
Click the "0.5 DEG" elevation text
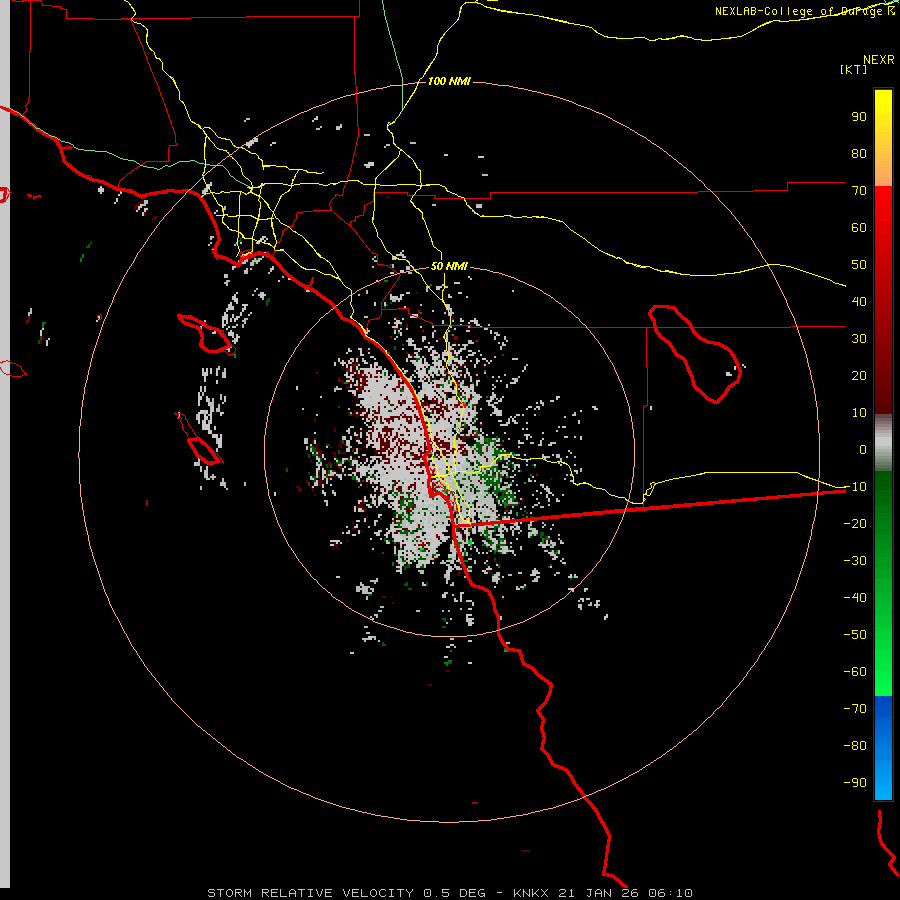(455, 893)
